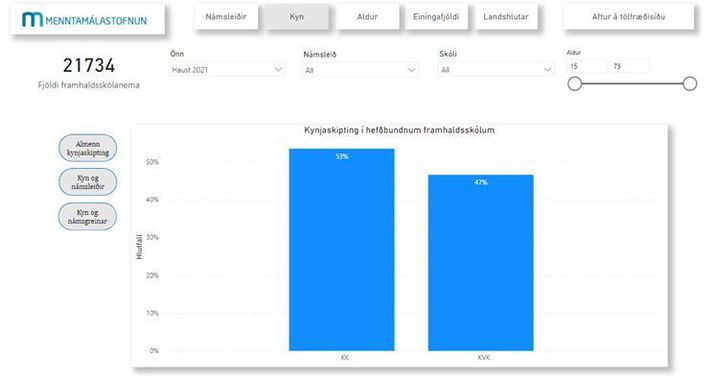Show the Kyn og námsgreinar view
The width and height of the screenshot is (713, 380).
coord(88,216)
